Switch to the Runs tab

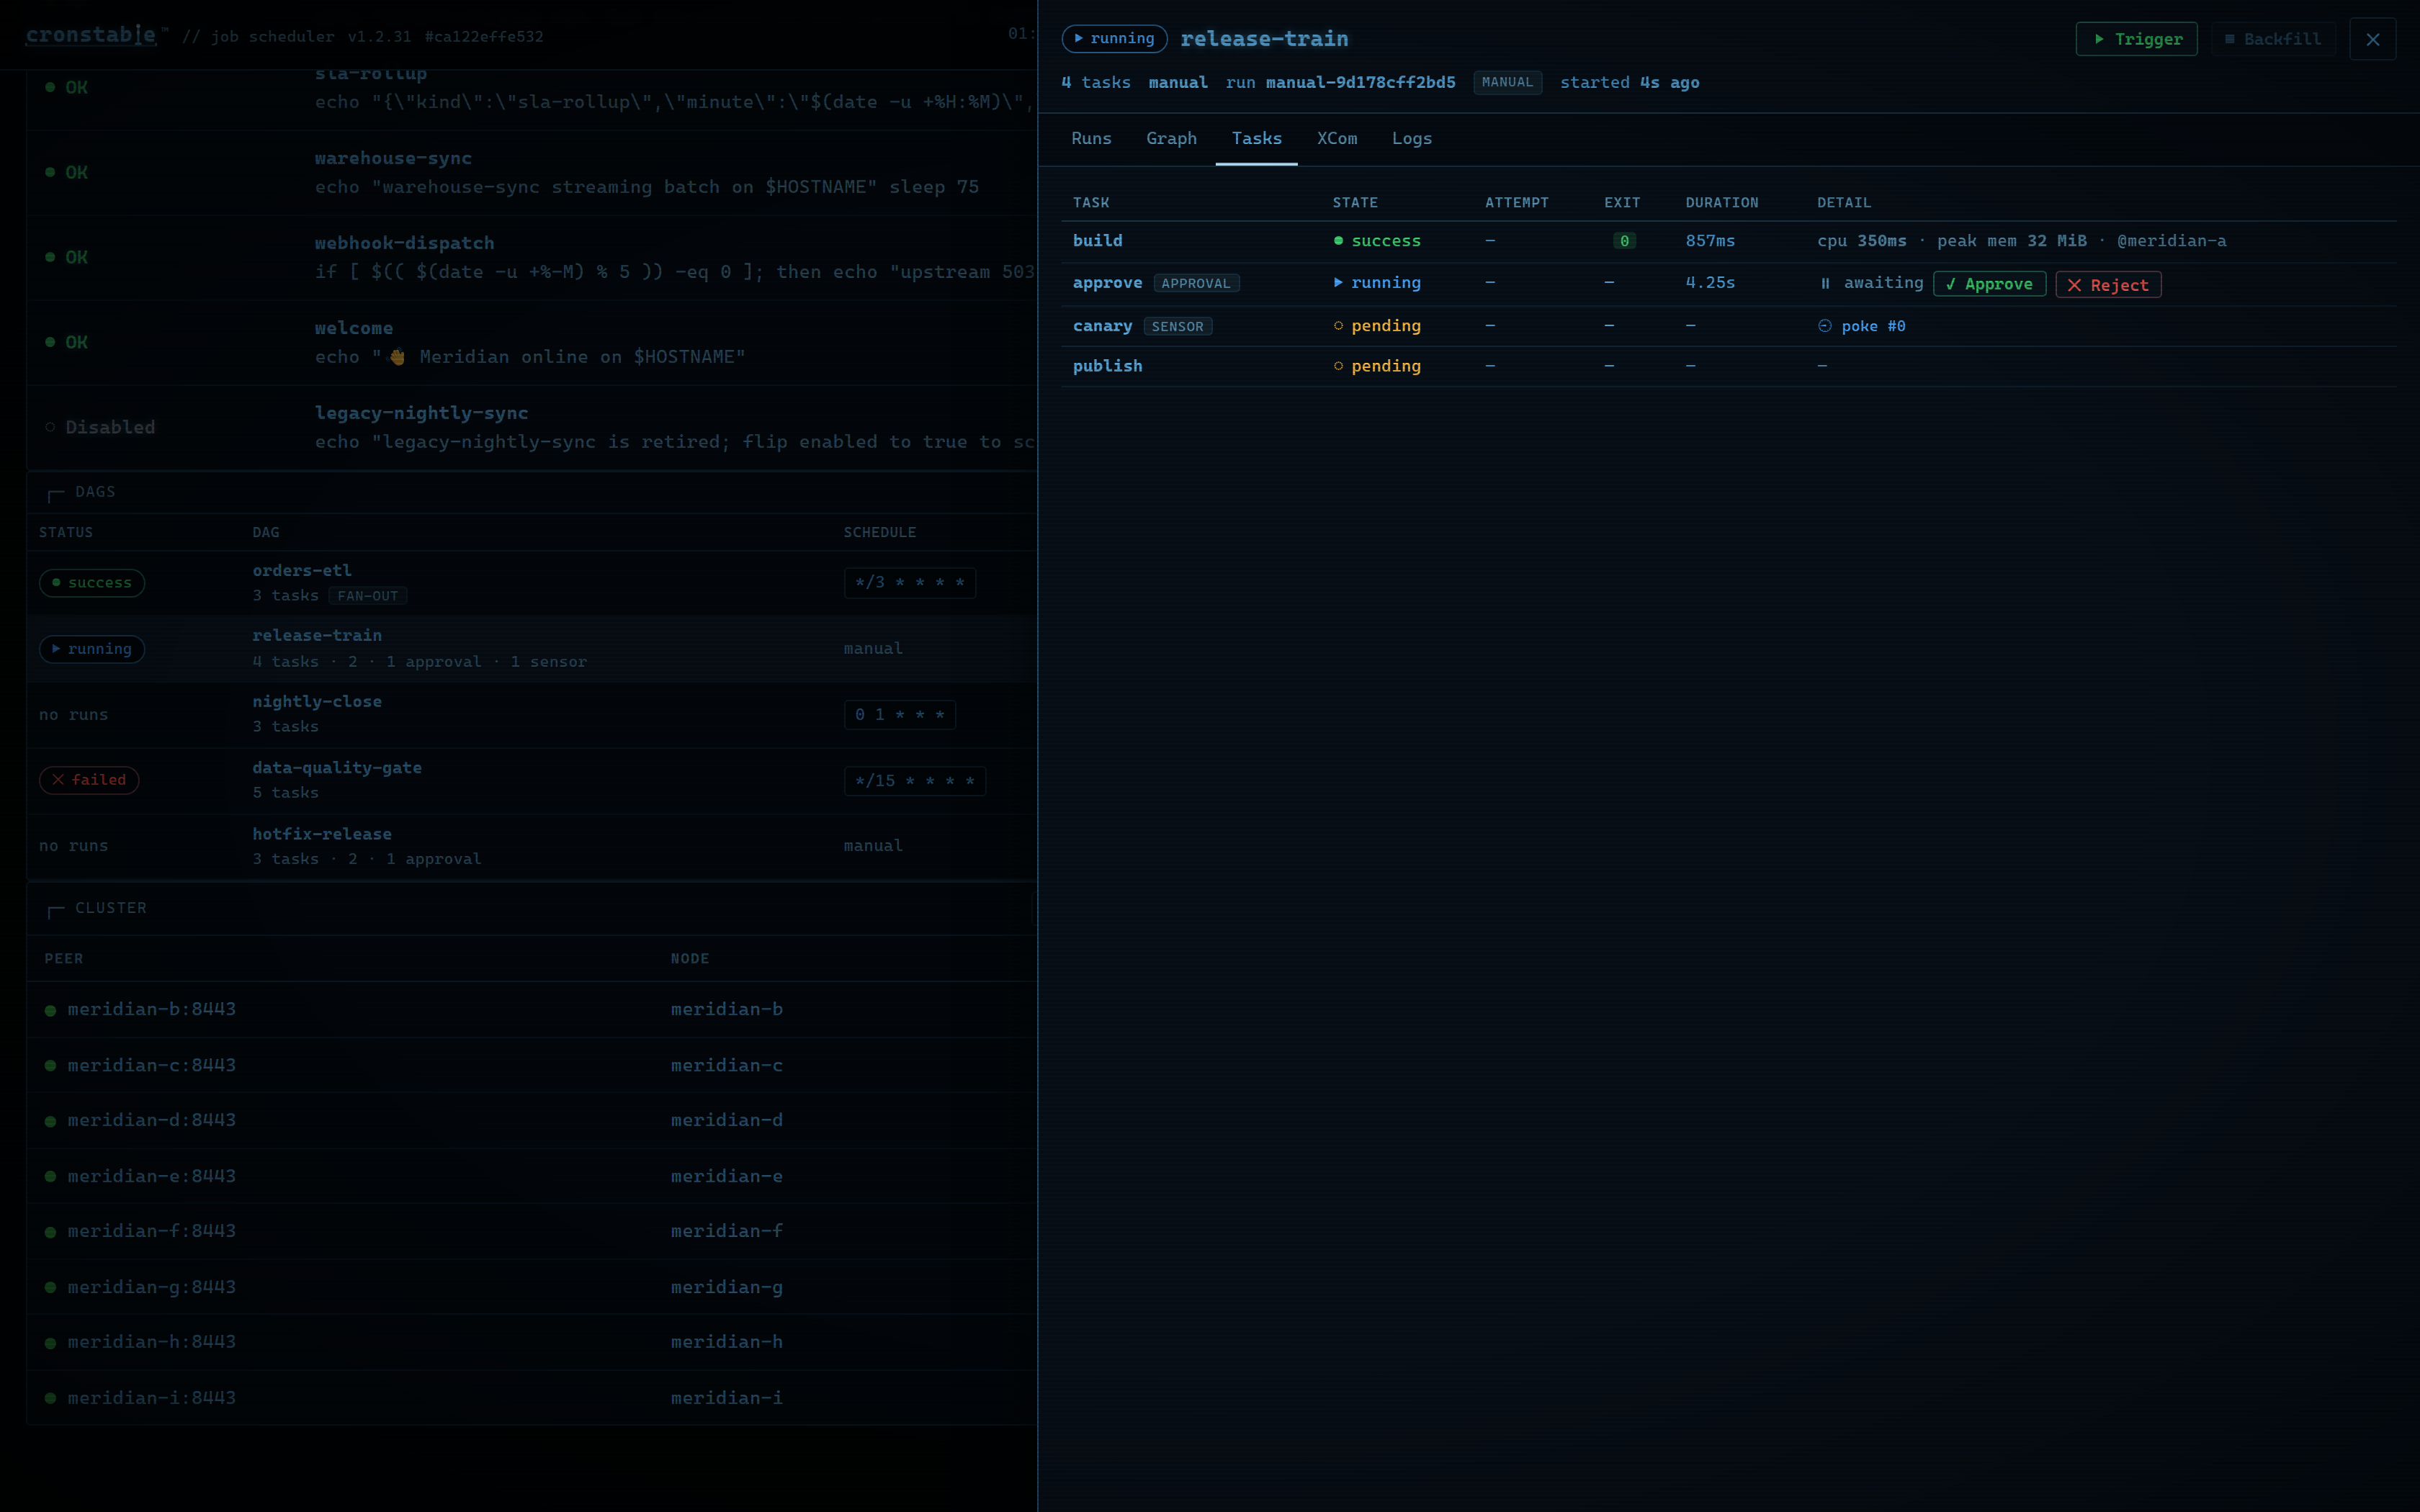(x=1091, y=138)
